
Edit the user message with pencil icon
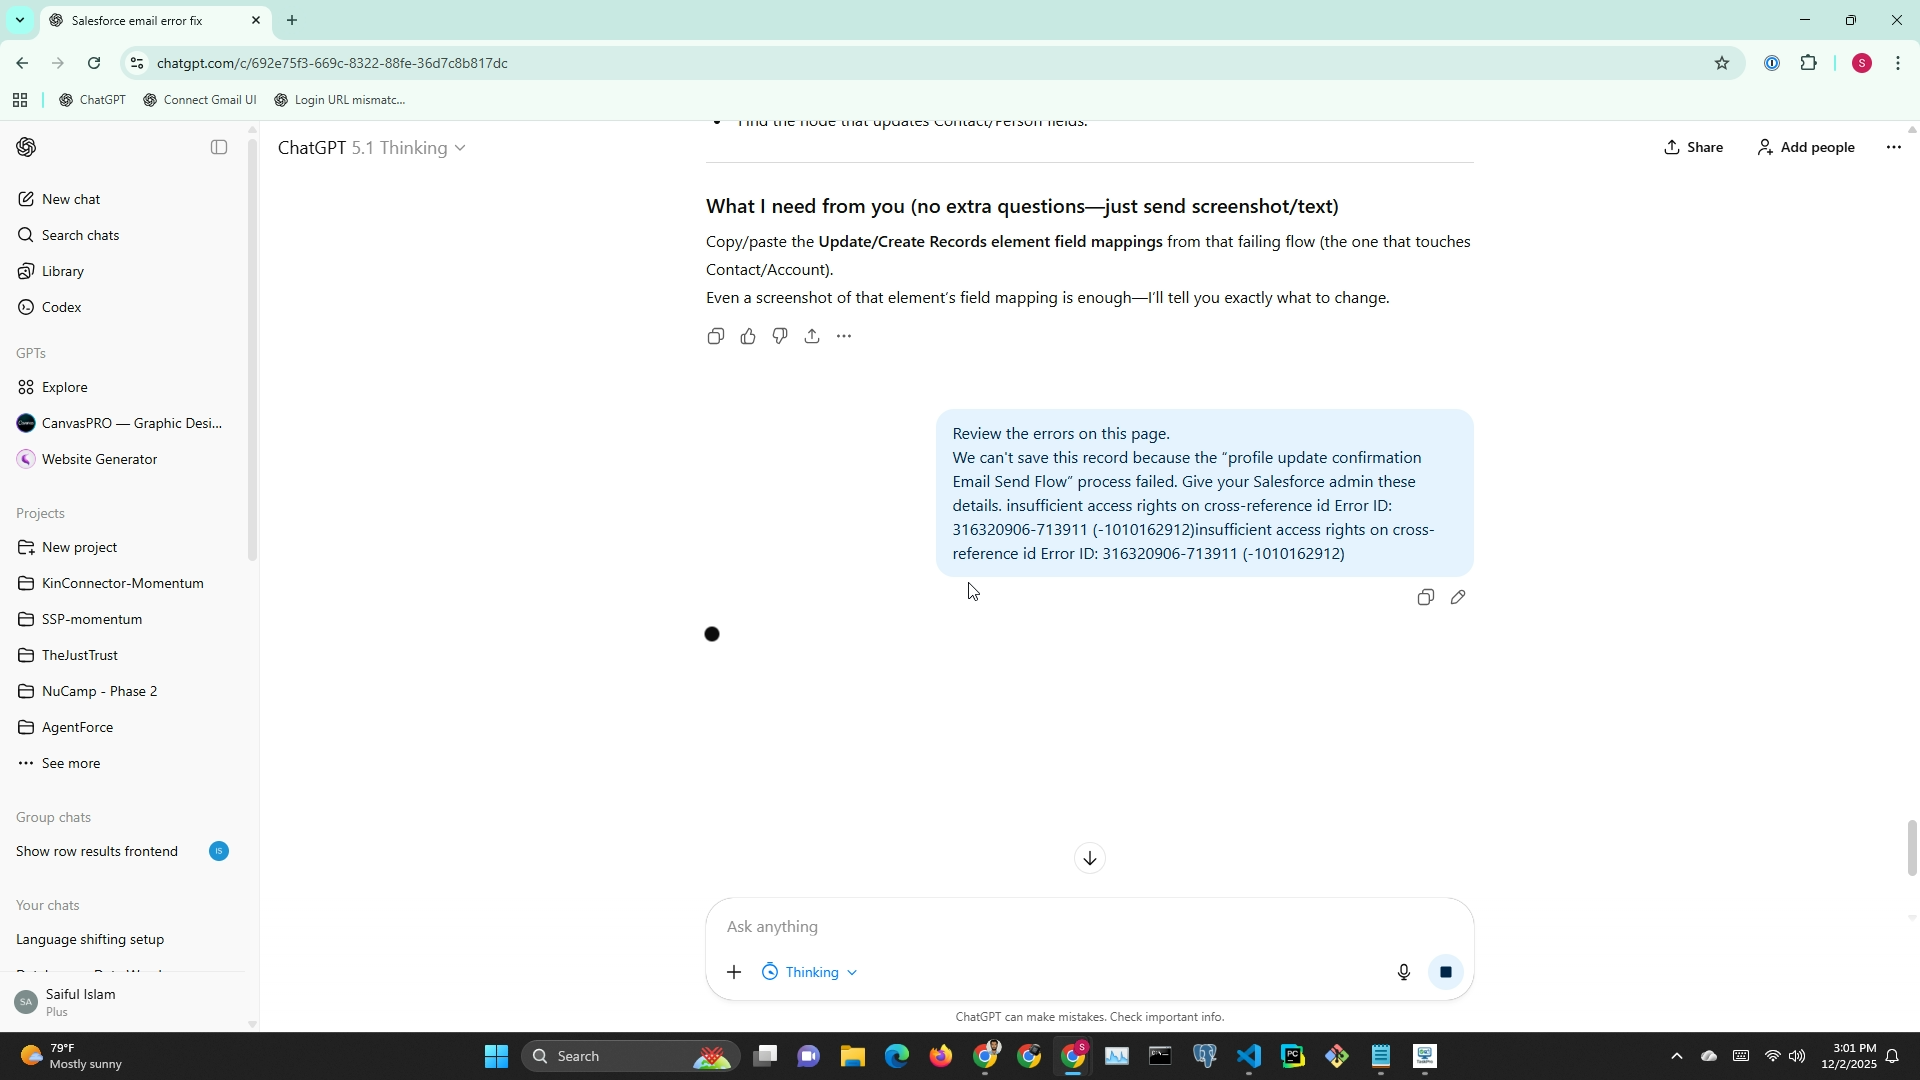tap(1458, 598)
